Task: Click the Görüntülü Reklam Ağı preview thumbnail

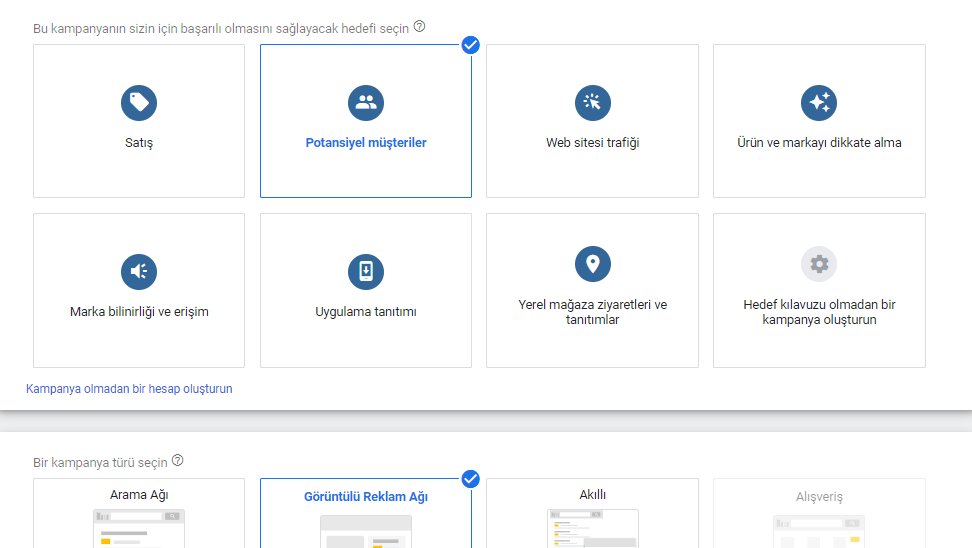Action: [x=366, y=531]
